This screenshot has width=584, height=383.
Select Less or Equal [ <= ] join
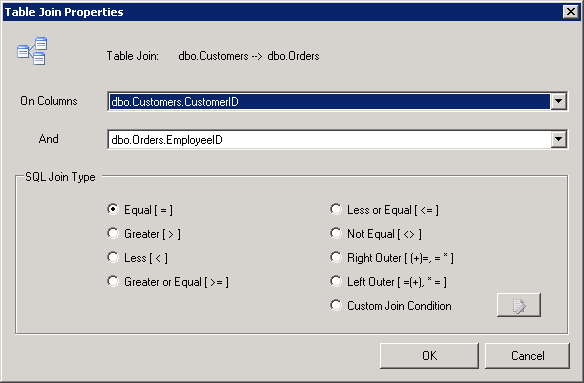click(x=336, y=209)
